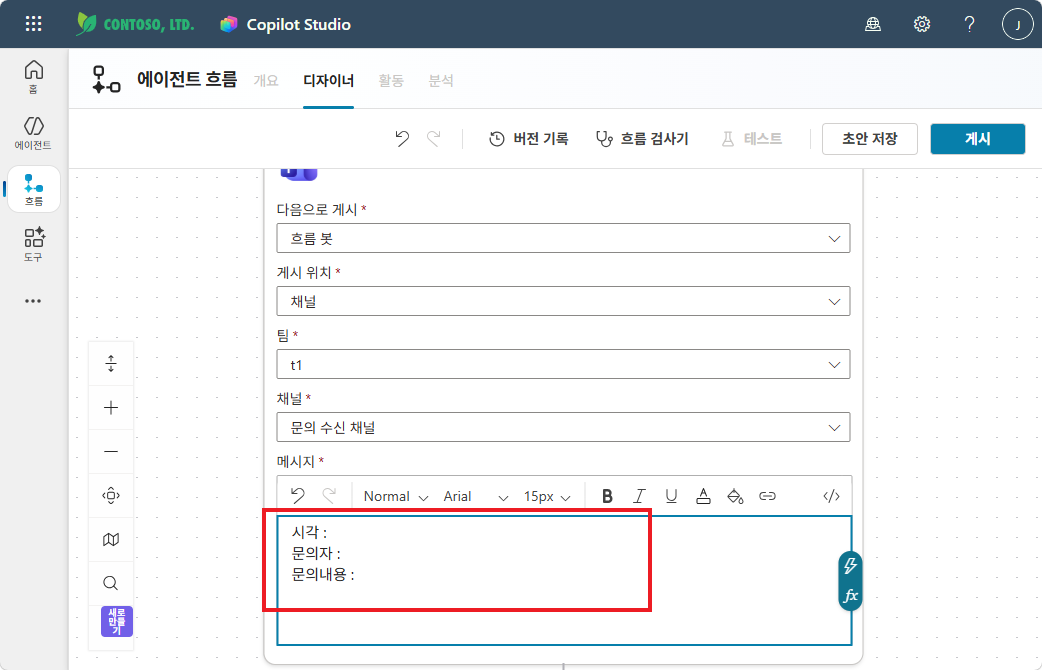This screenshot has width=1042, height=670.
Task: Undo in the message editor toolbar
Action: (x=298, y=495)
